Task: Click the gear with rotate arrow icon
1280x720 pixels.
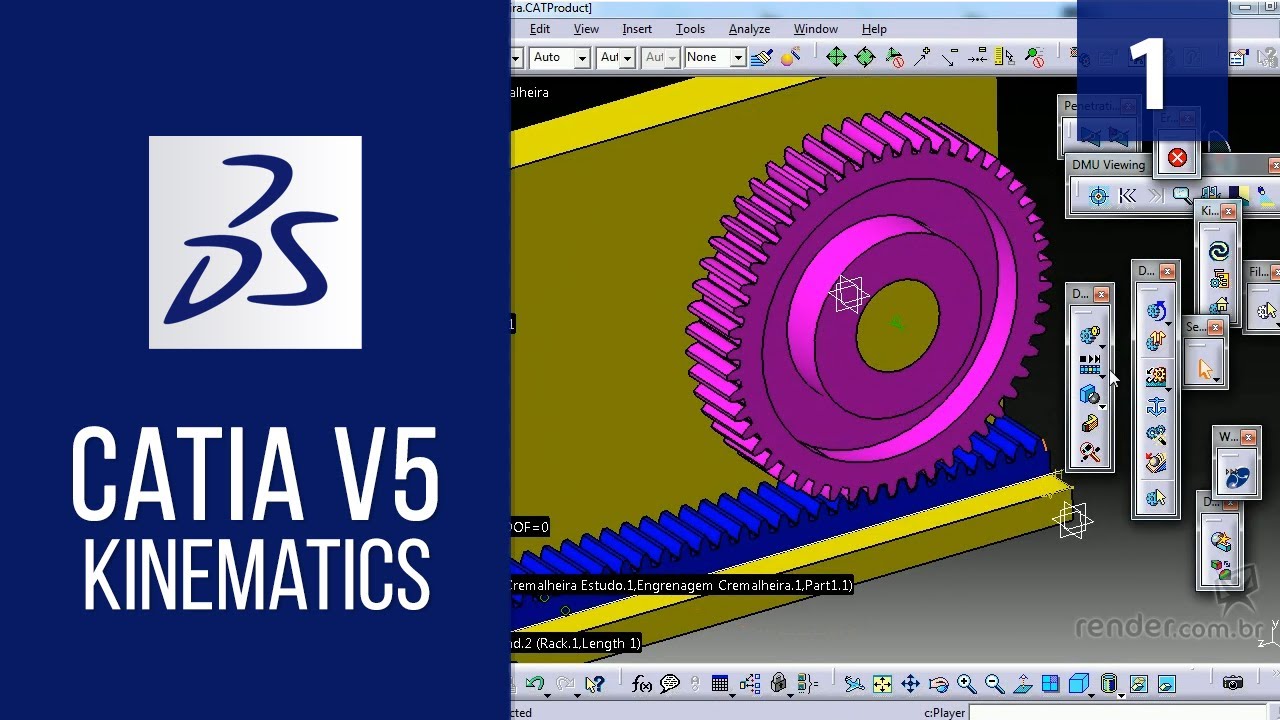Action: tap(1156, 311)
